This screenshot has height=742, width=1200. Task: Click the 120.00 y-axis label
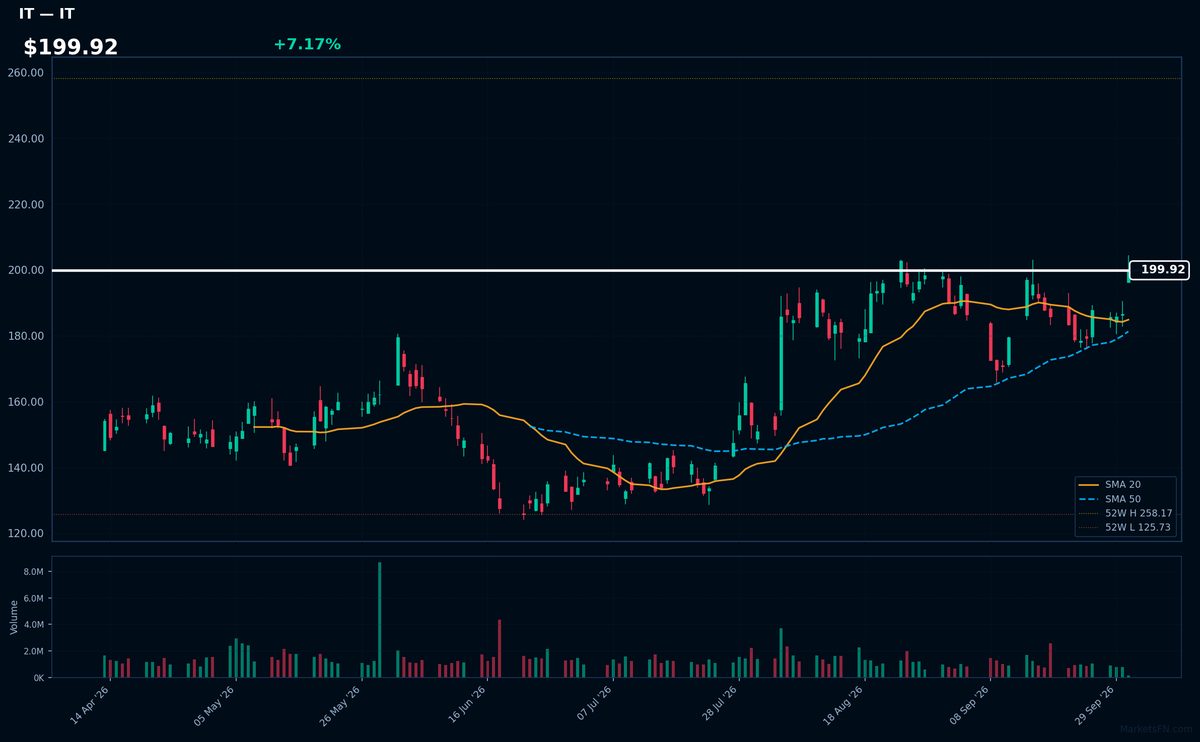click(26, 534)
